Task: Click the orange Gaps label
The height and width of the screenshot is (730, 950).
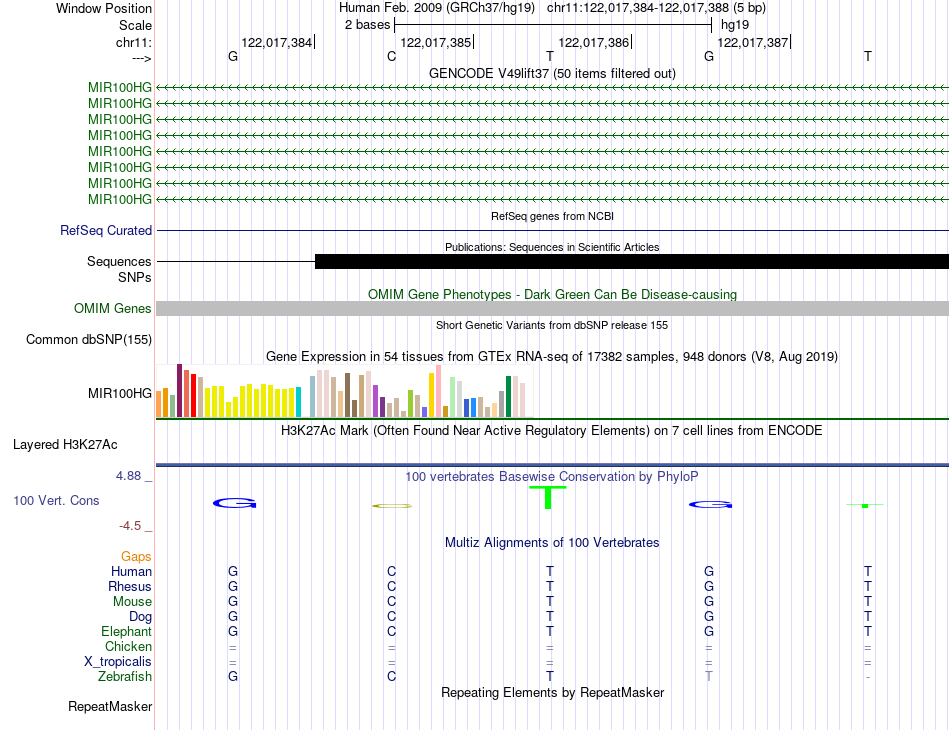Action: tap(136, 556)
